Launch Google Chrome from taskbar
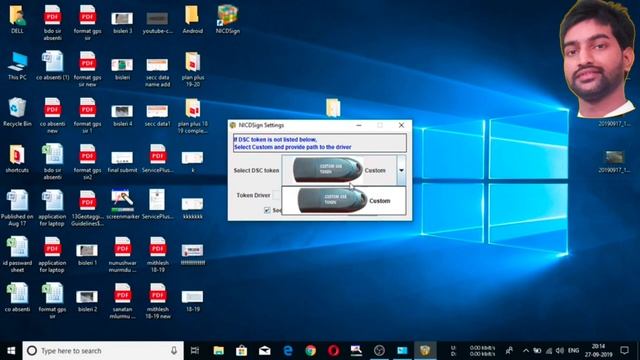The image size is (640, 360). (311, 351)
